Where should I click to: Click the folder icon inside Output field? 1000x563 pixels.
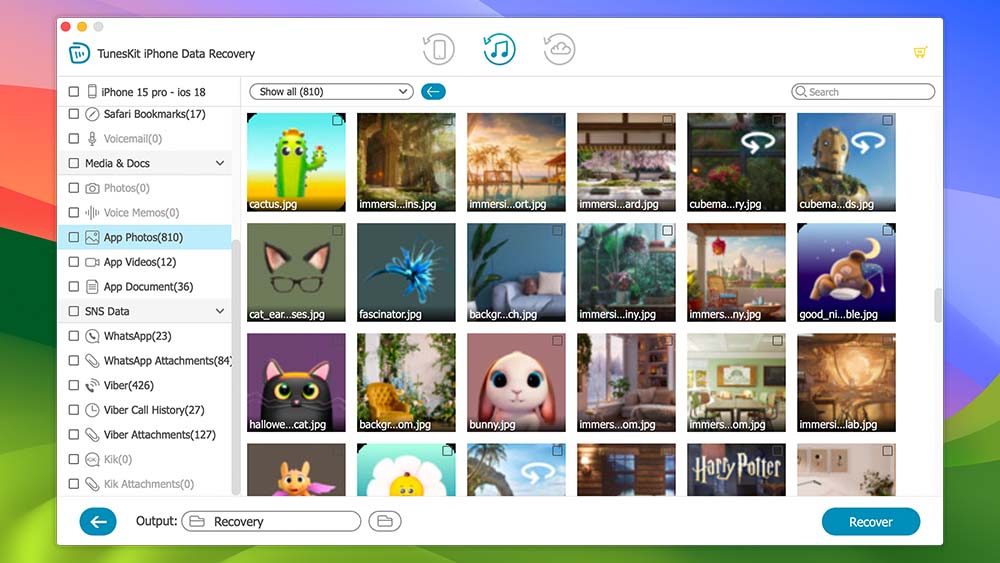[x=197, y=522]
